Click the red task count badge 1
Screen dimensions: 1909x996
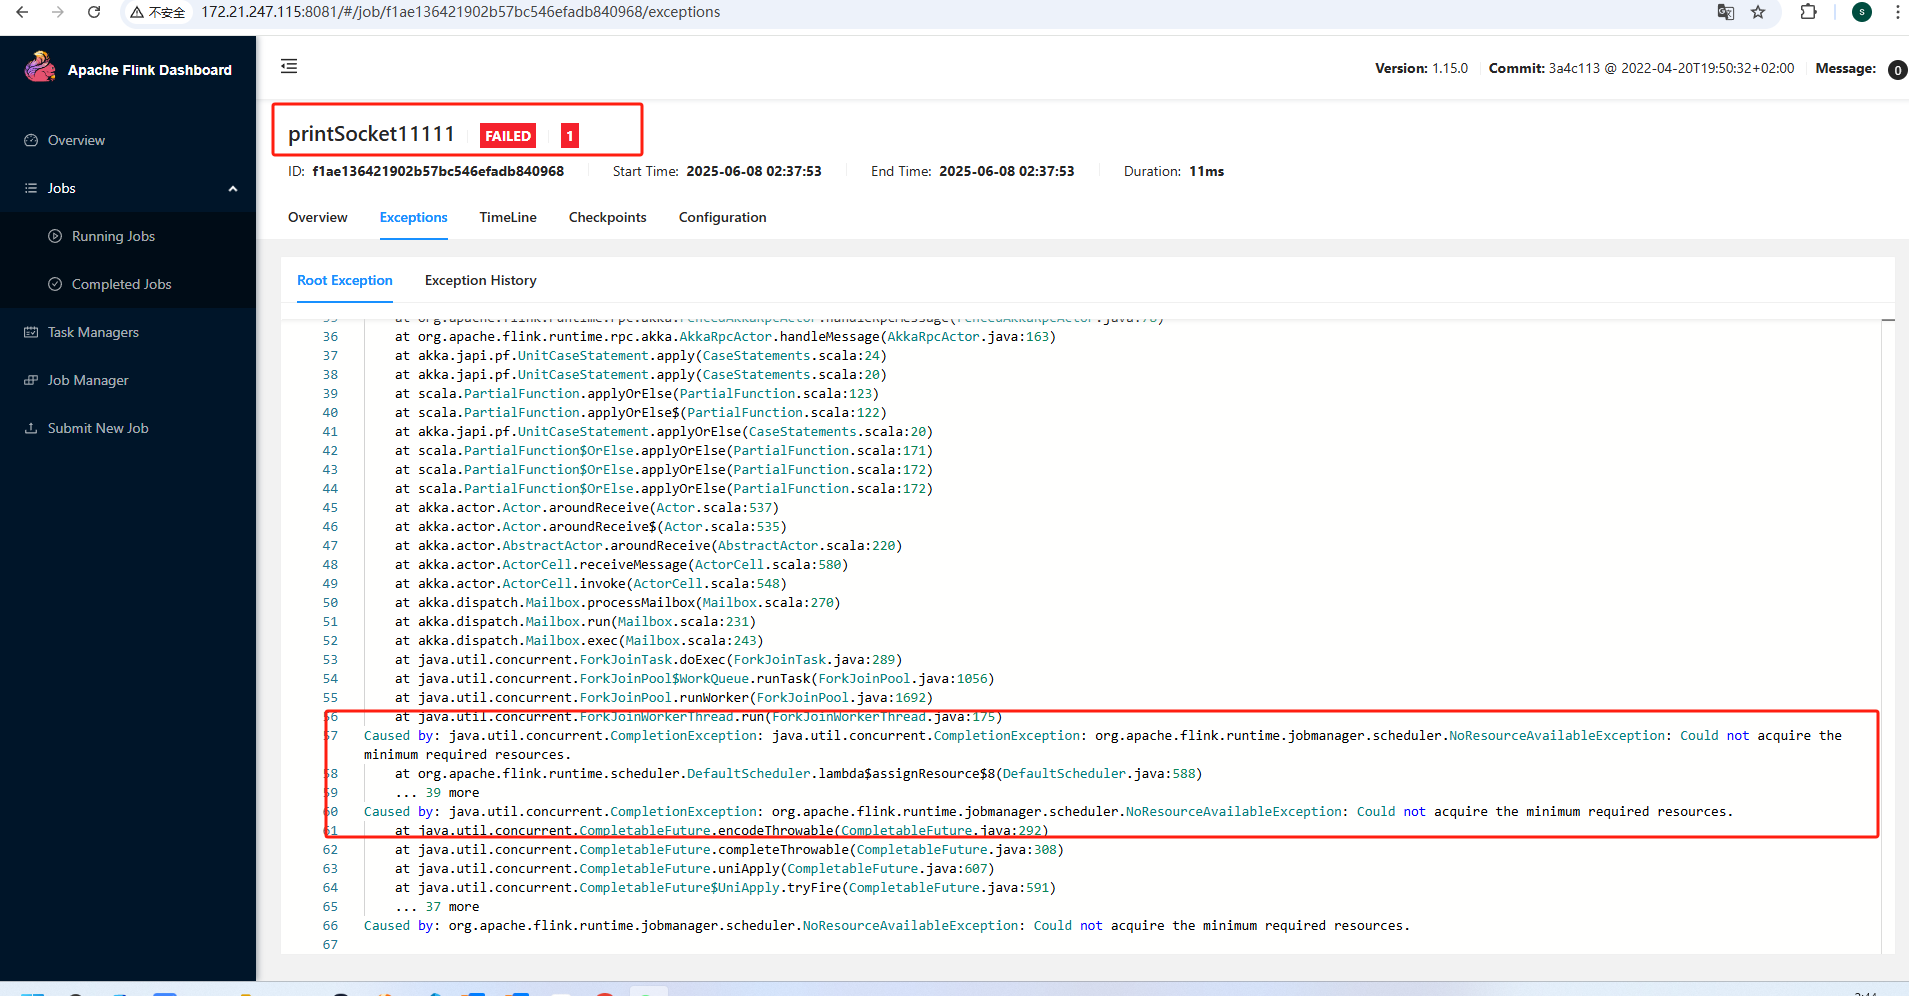[x=570, y=135]
